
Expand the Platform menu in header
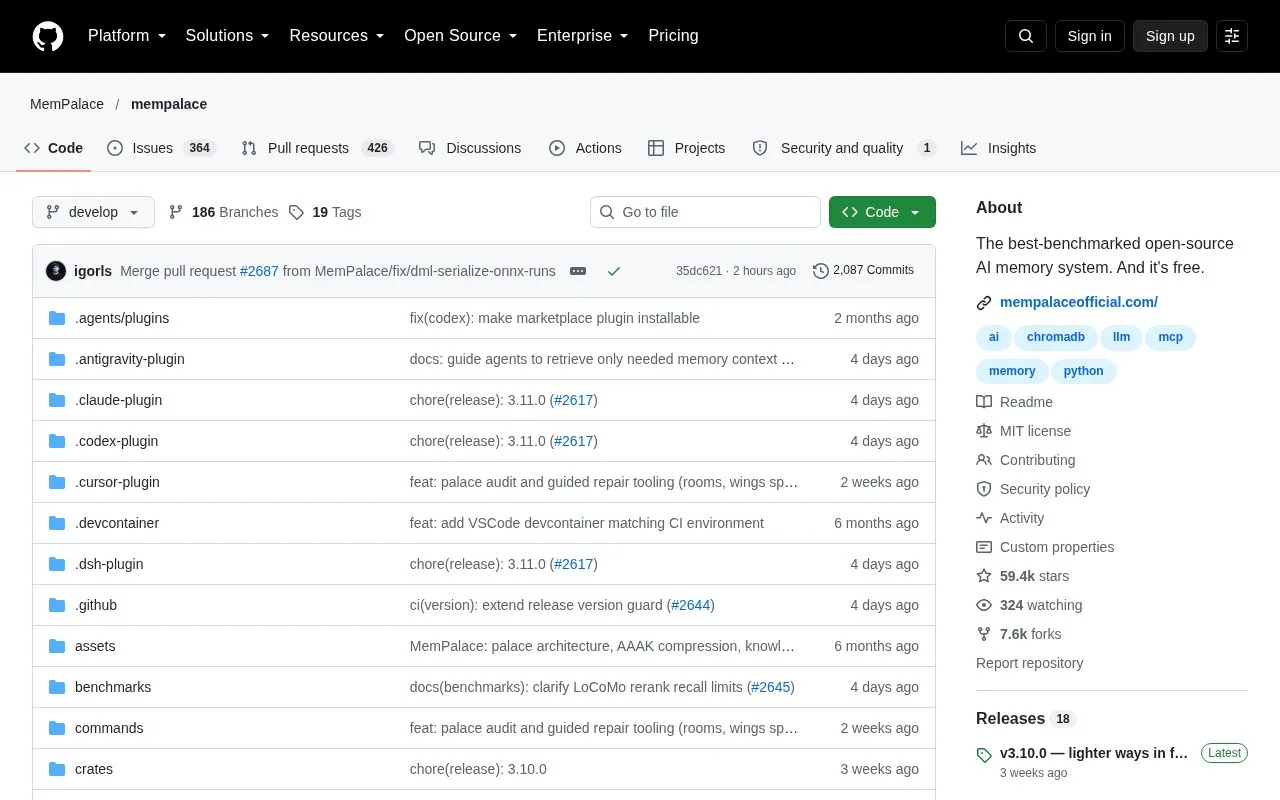coord(127,36)
